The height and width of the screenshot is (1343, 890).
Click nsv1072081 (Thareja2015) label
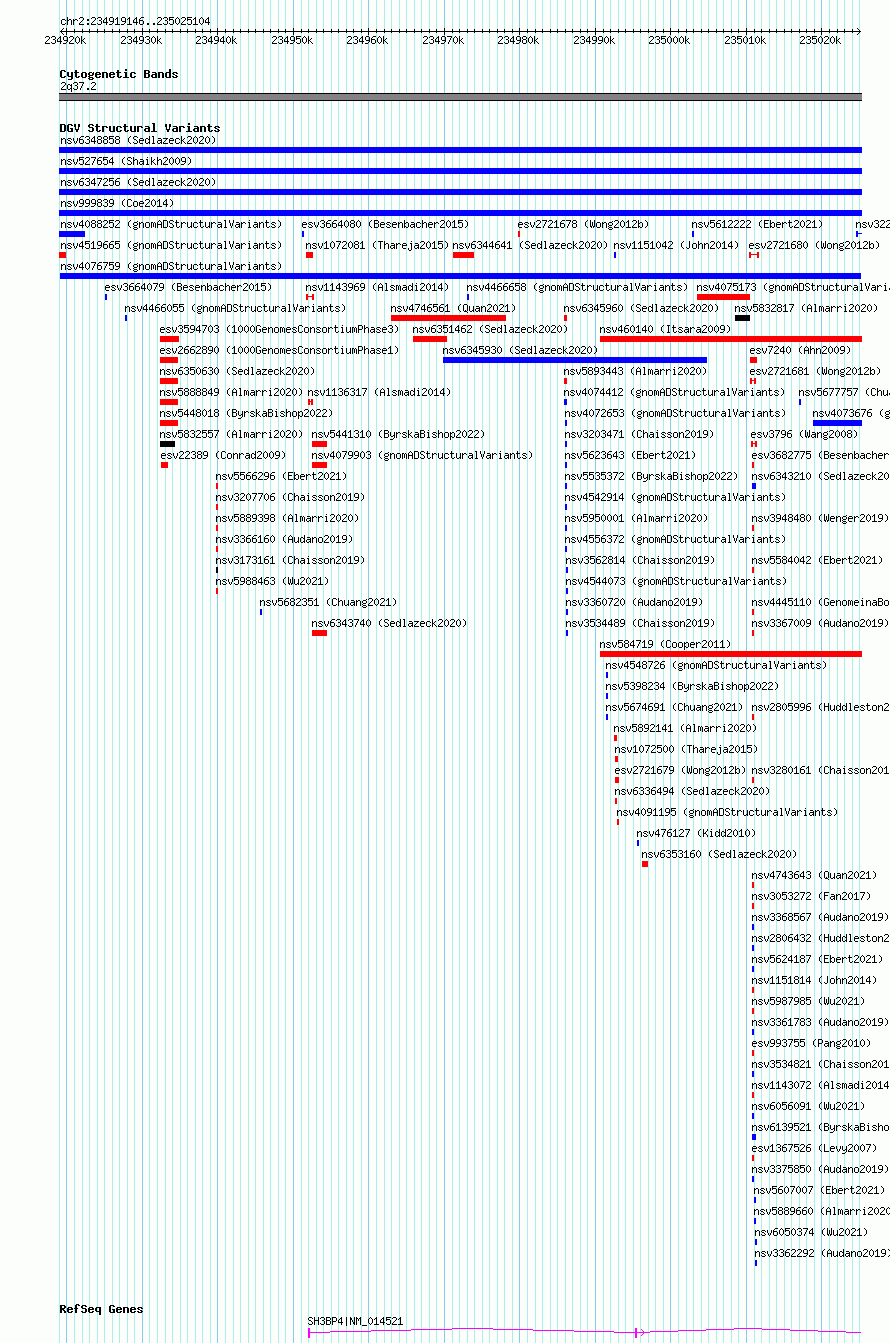376,245
